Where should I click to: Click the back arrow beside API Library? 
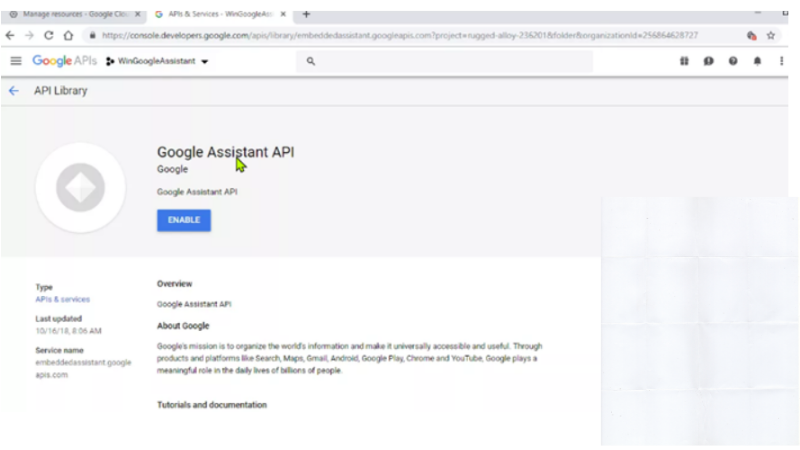(x=14, y=91)
